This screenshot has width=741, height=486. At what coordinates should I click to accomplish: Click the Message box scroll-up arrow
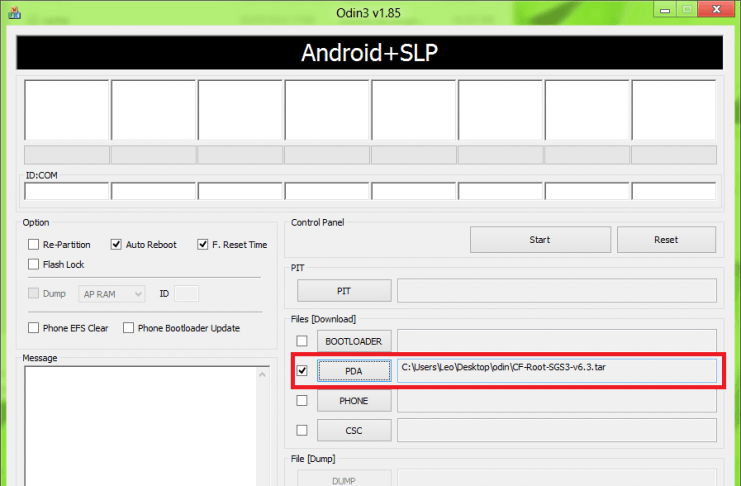coord(262,375)
